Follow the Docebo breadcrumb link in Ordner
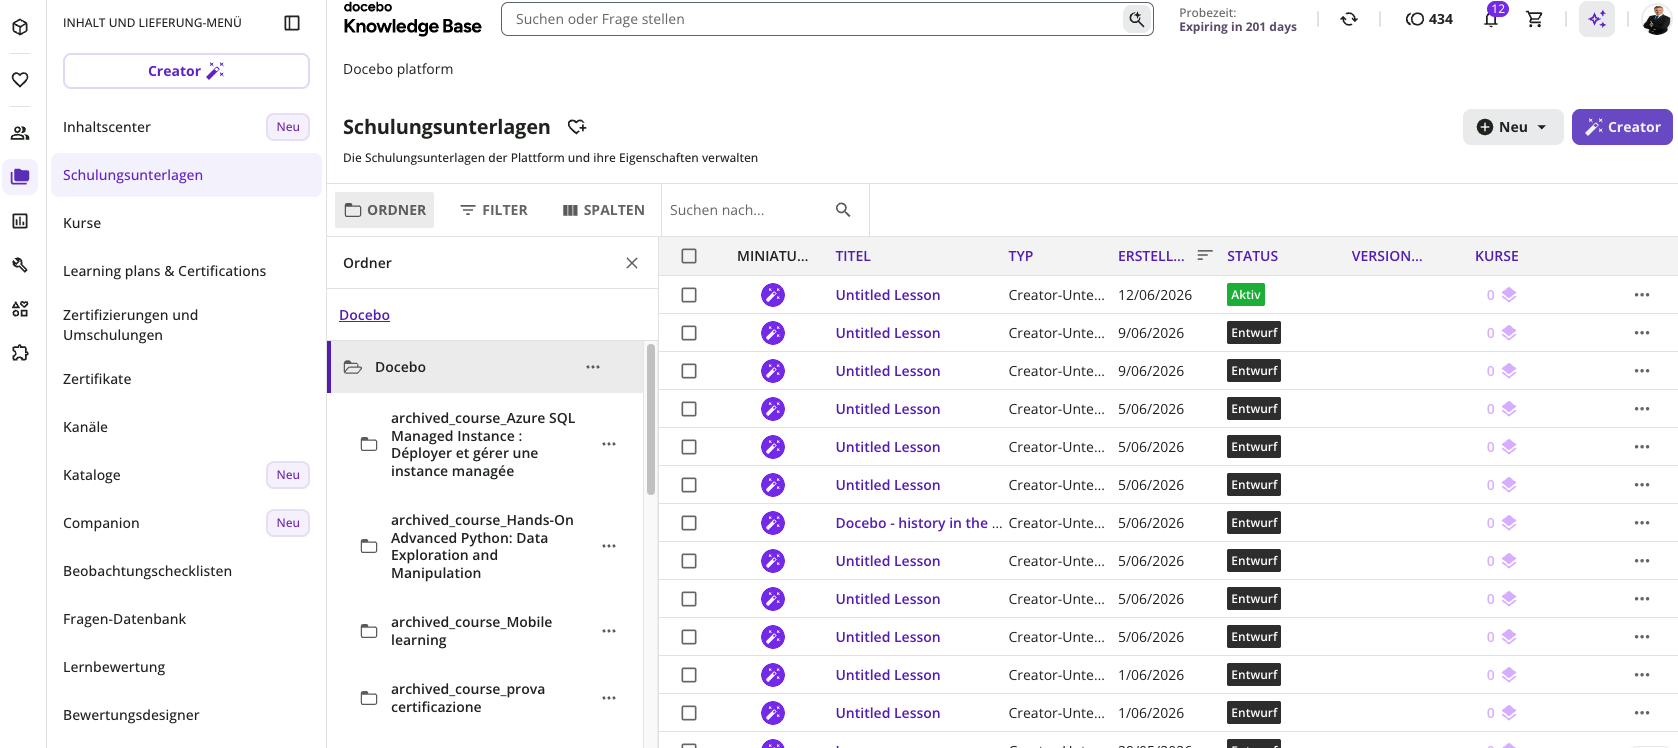 pyautogui.click(x=364, y=315)
